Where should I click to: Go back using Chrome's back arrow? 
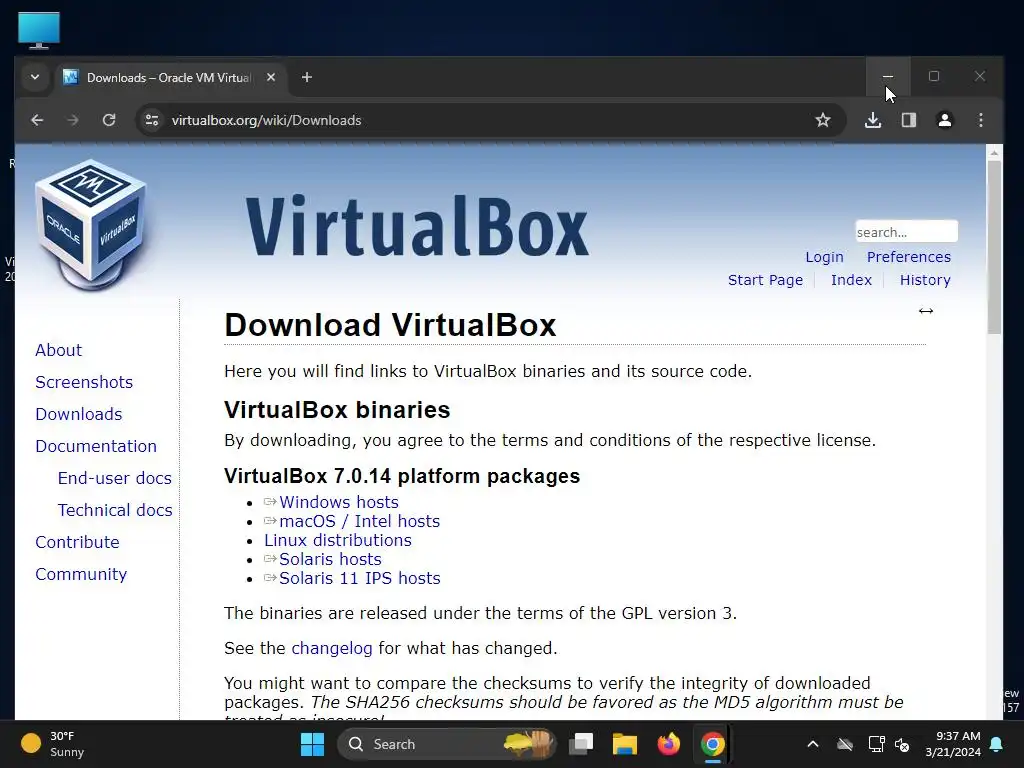coord(37,120)
